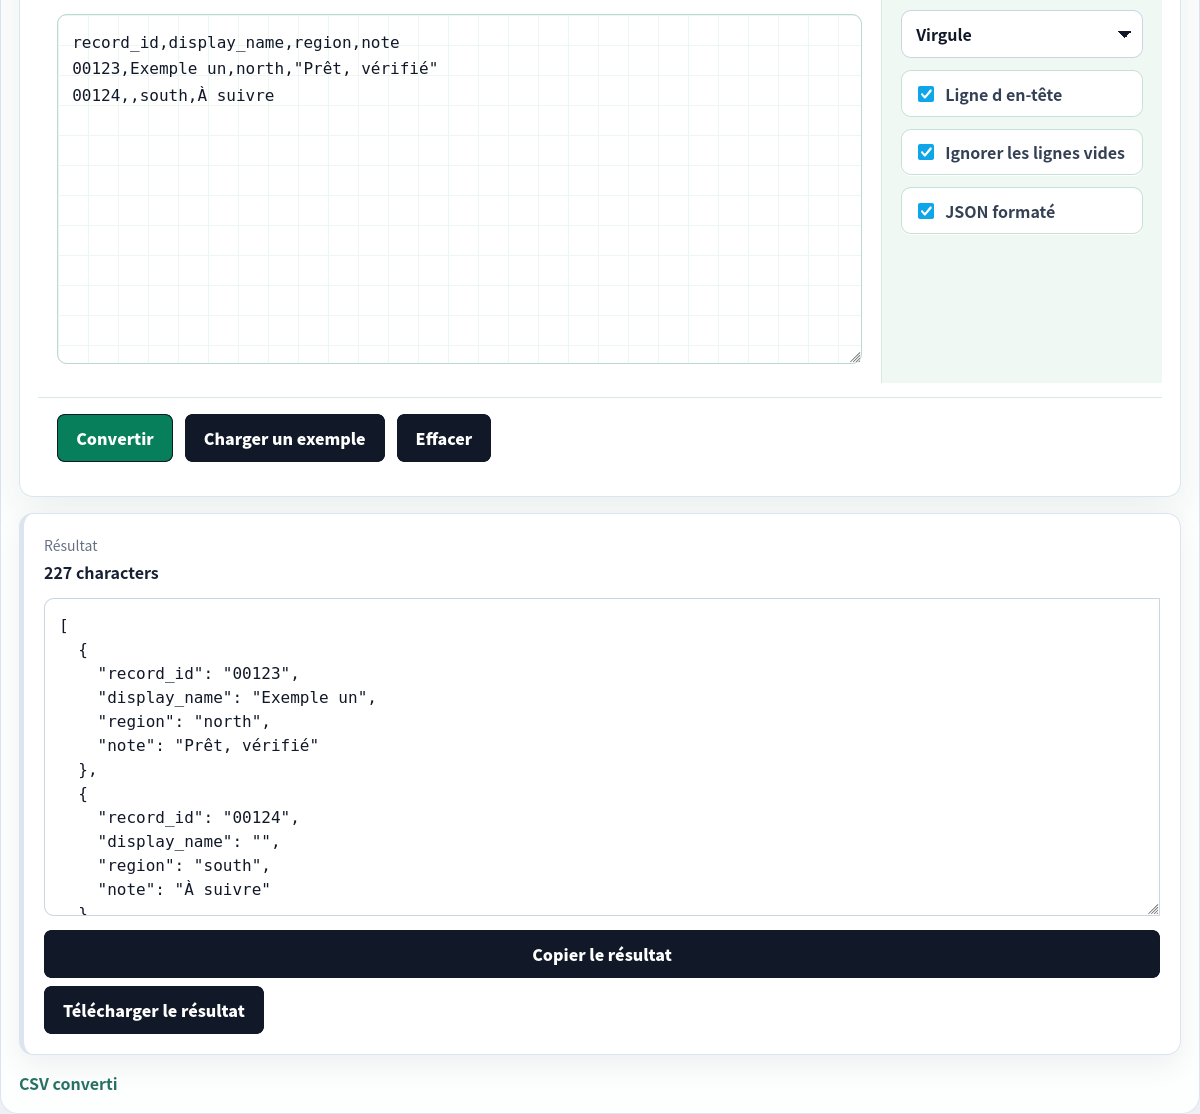Copy output with Copier le résultat
This screenshot has height=1114, width=1200.
point(602,954)
